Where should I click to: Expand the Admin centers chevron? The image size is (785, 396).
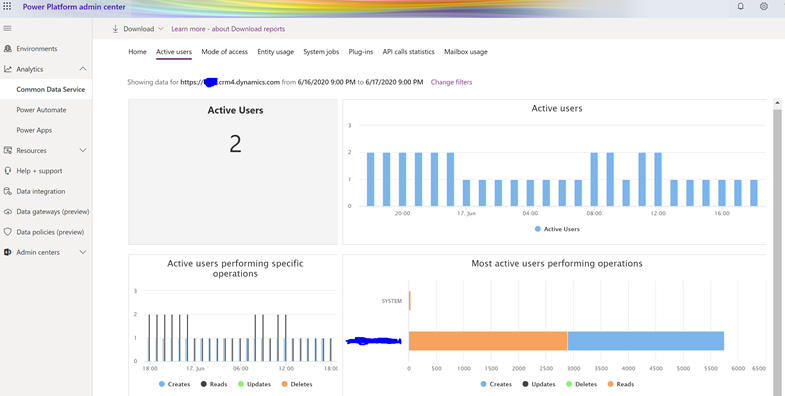[83, 252]
